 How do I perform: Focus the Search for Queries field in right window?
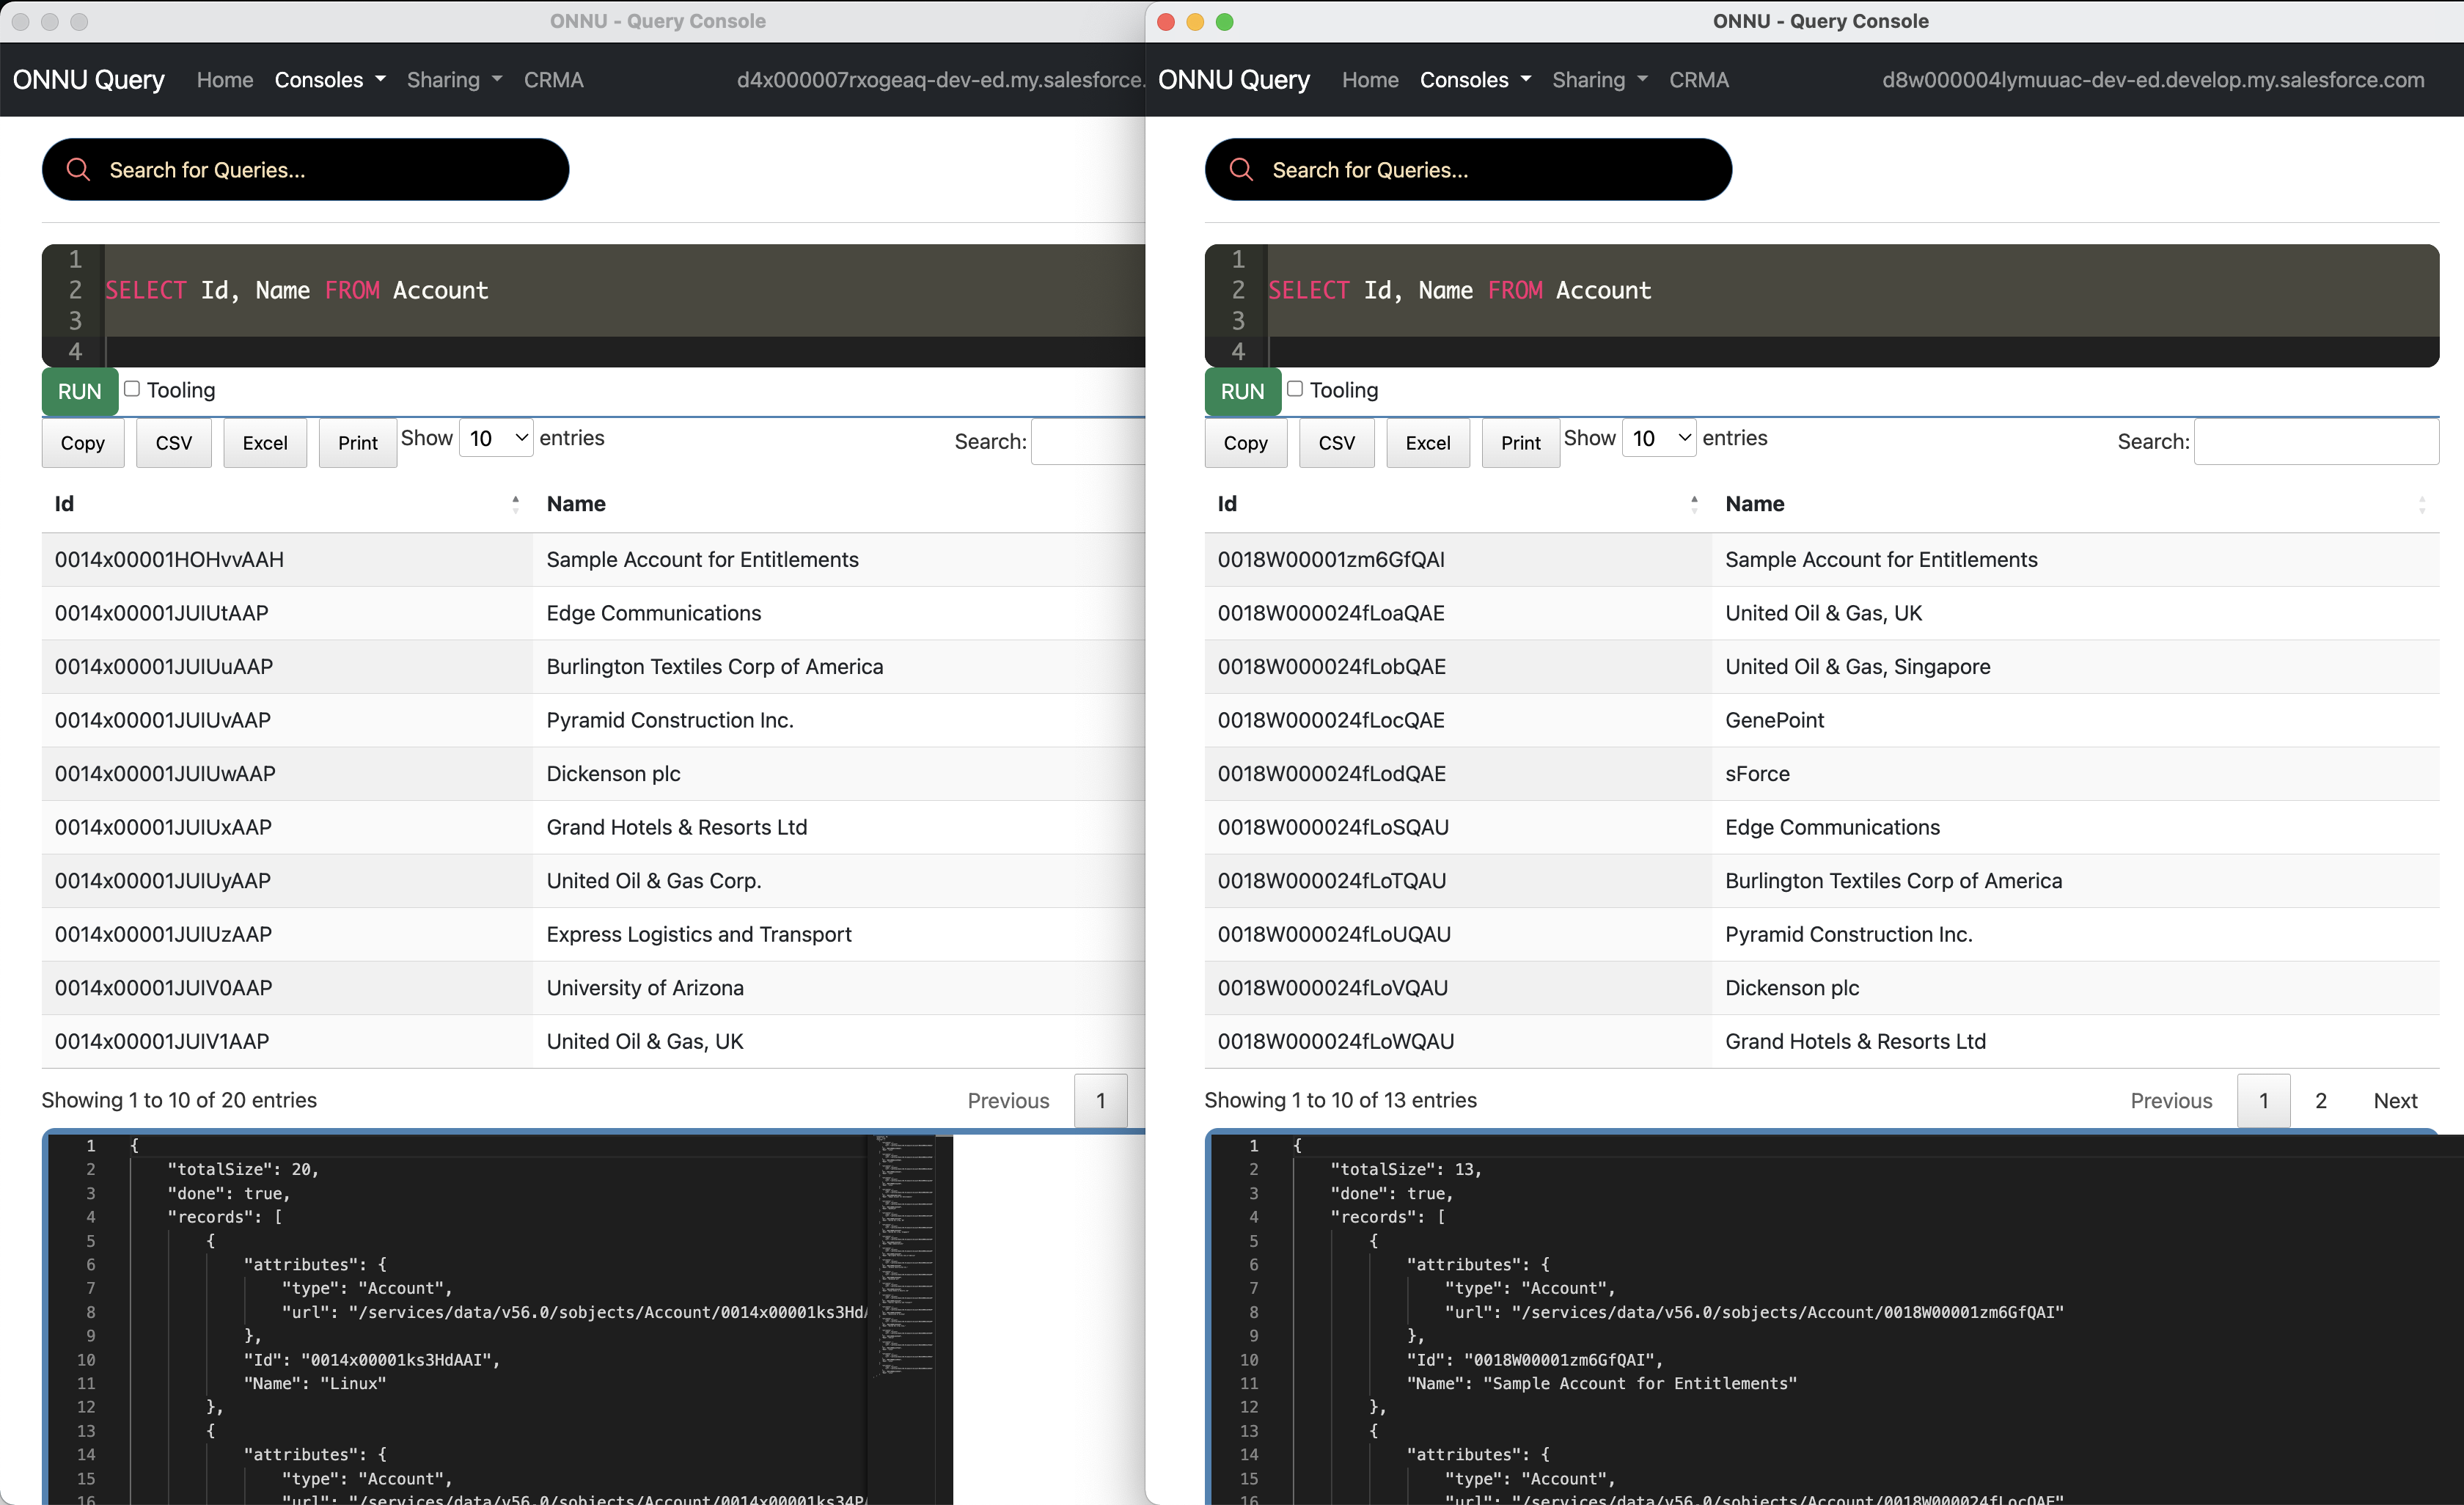click(x=1468, y=169)
